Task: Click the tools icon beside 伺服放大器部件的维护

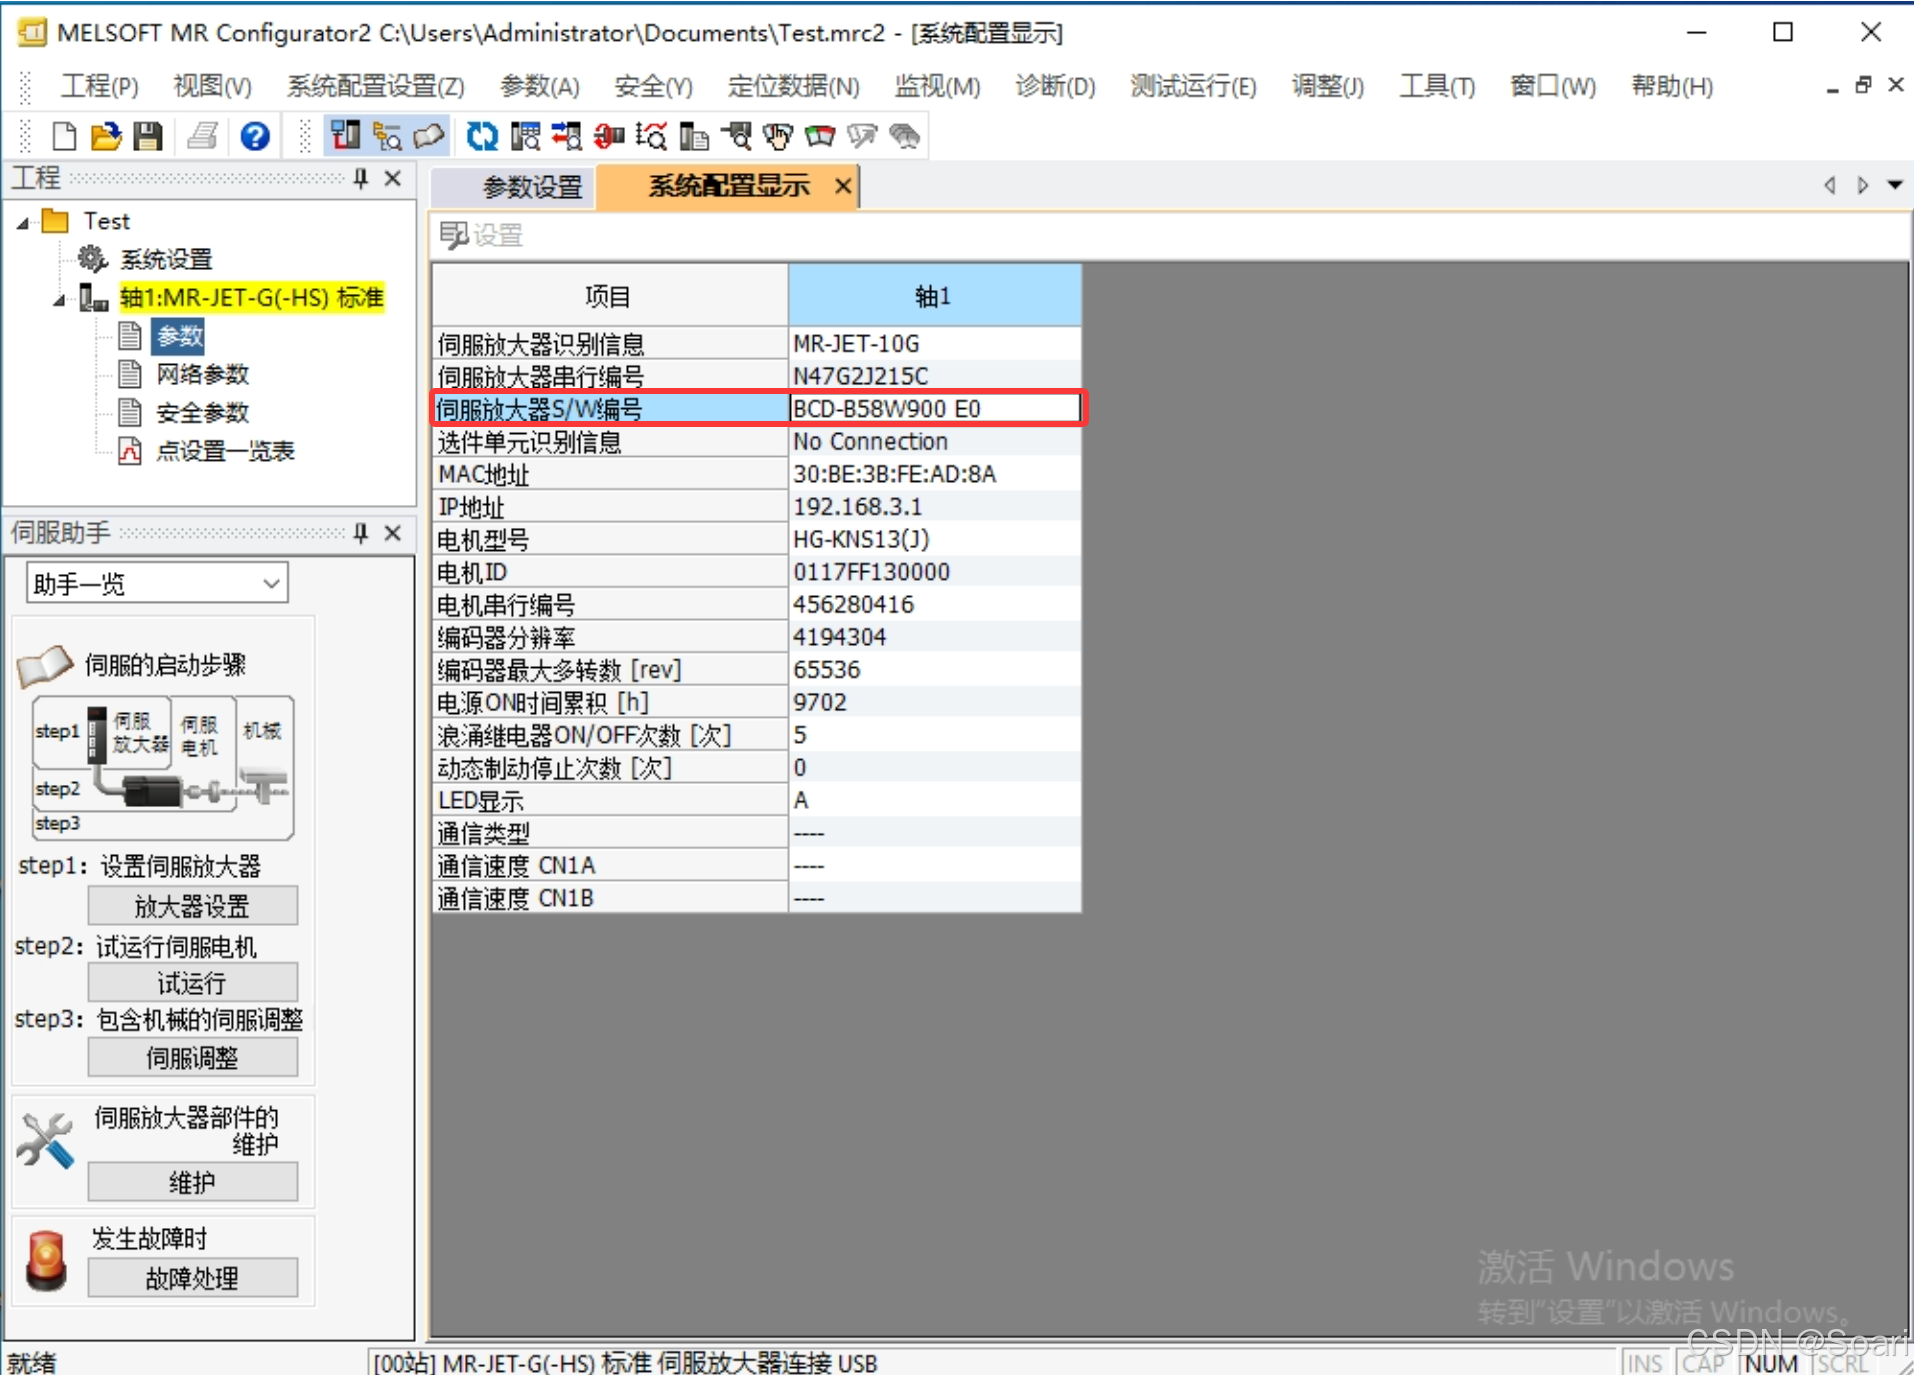Action: tap(46, 1141)
